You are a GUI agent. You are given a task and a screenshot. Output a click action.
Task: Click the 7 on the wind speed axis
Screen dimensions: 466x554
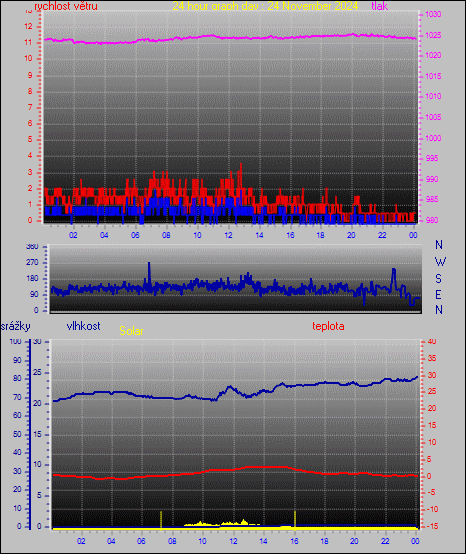coord(30,107)
